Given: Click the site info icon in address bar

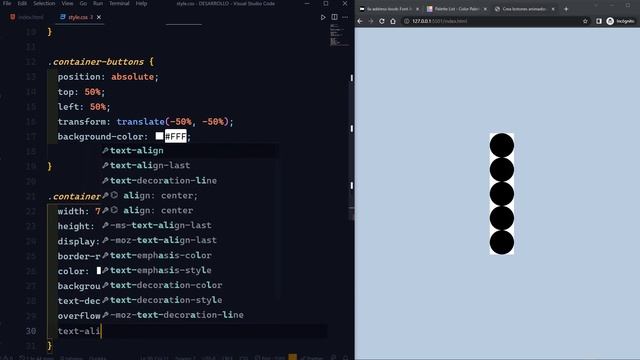Looking at the screenshot, I should click(407, 21).
